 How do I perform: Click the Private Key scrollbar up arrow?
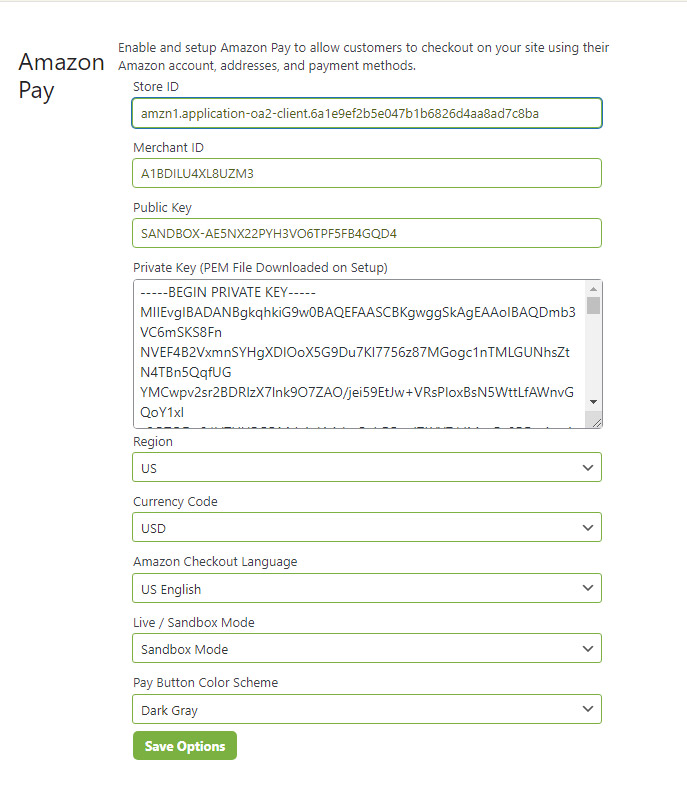(x=593, y=289)
